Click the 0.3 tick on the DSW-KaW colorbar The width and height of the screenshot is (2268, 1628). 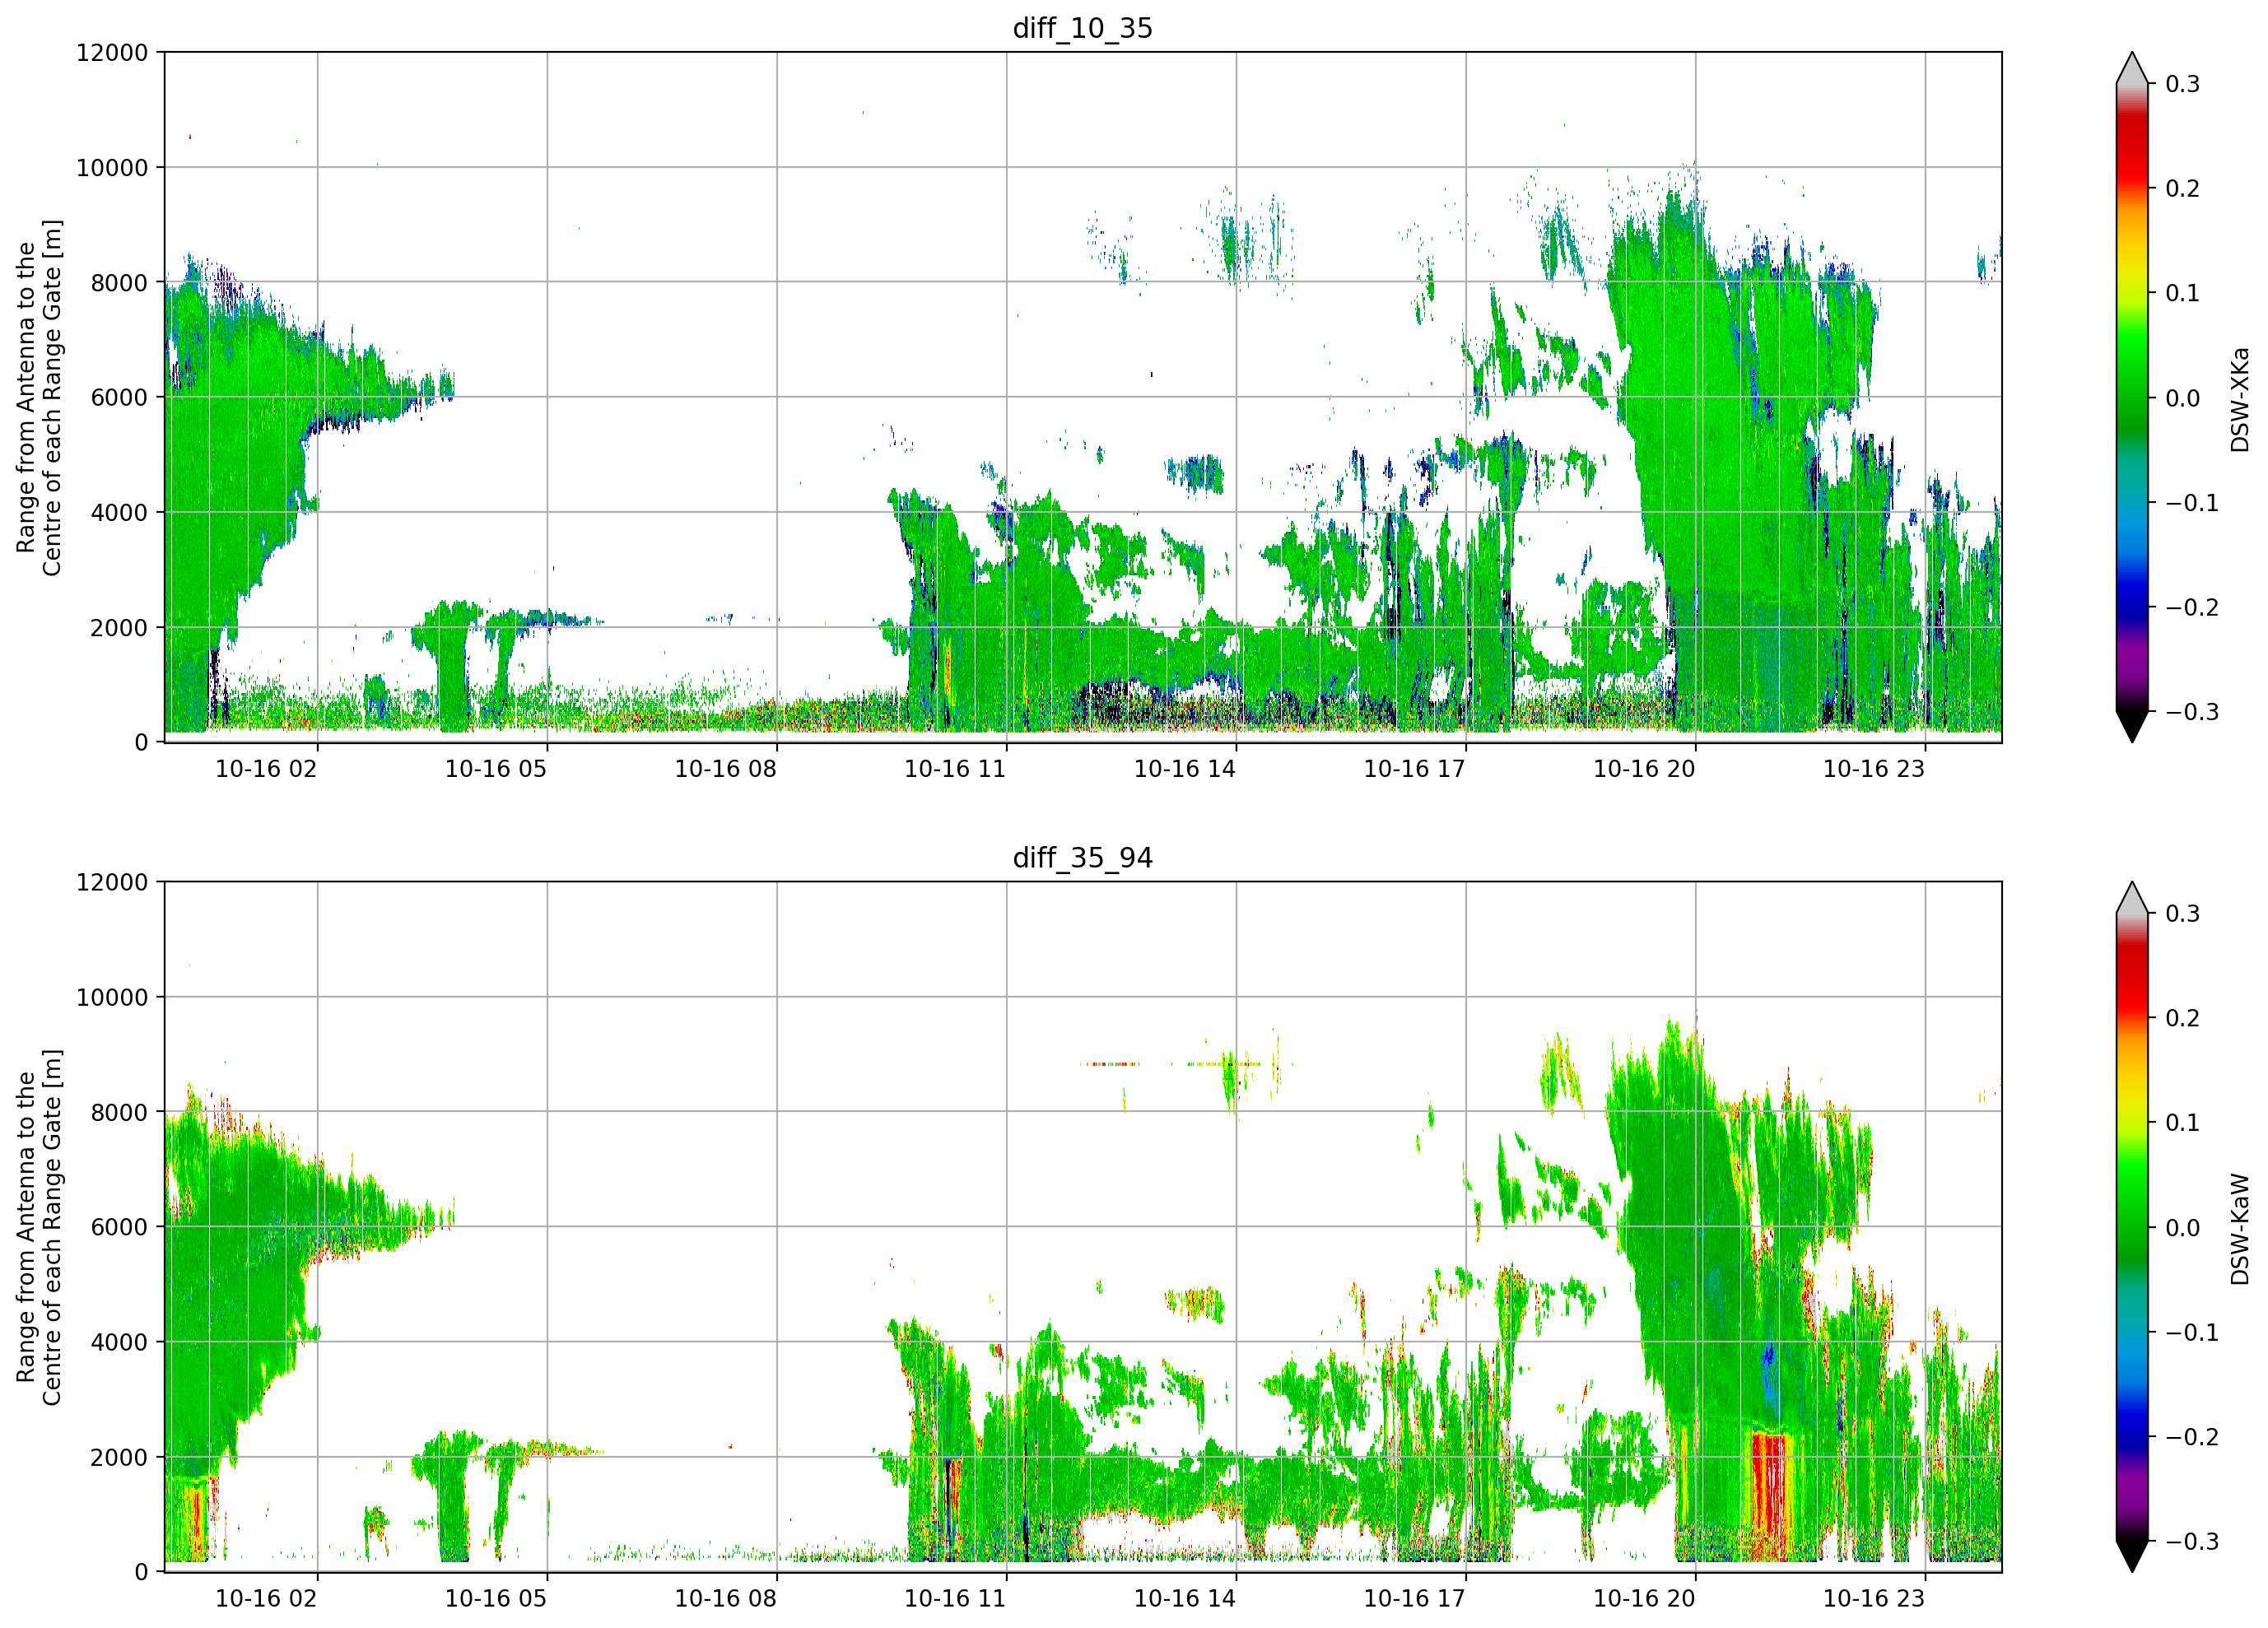(x=2183, y=914)
